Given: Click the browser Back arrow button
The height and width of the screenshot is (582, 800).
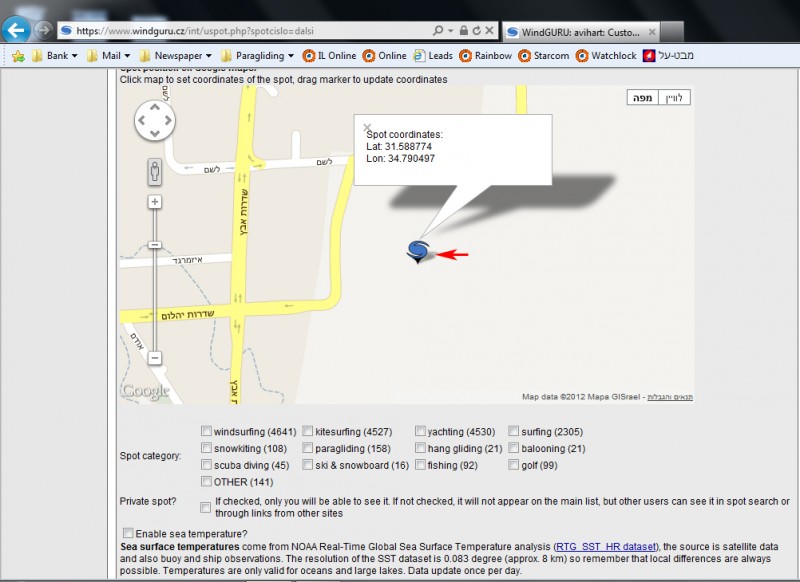Looking at the screenshot, I should pyautogui.click(x=16, y=30).
